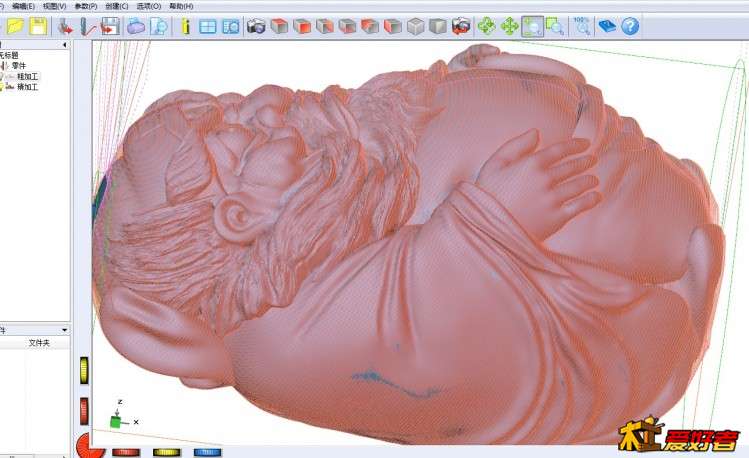Click the blue help question mark icon
The image size is (749, 458).
point(630,27)
